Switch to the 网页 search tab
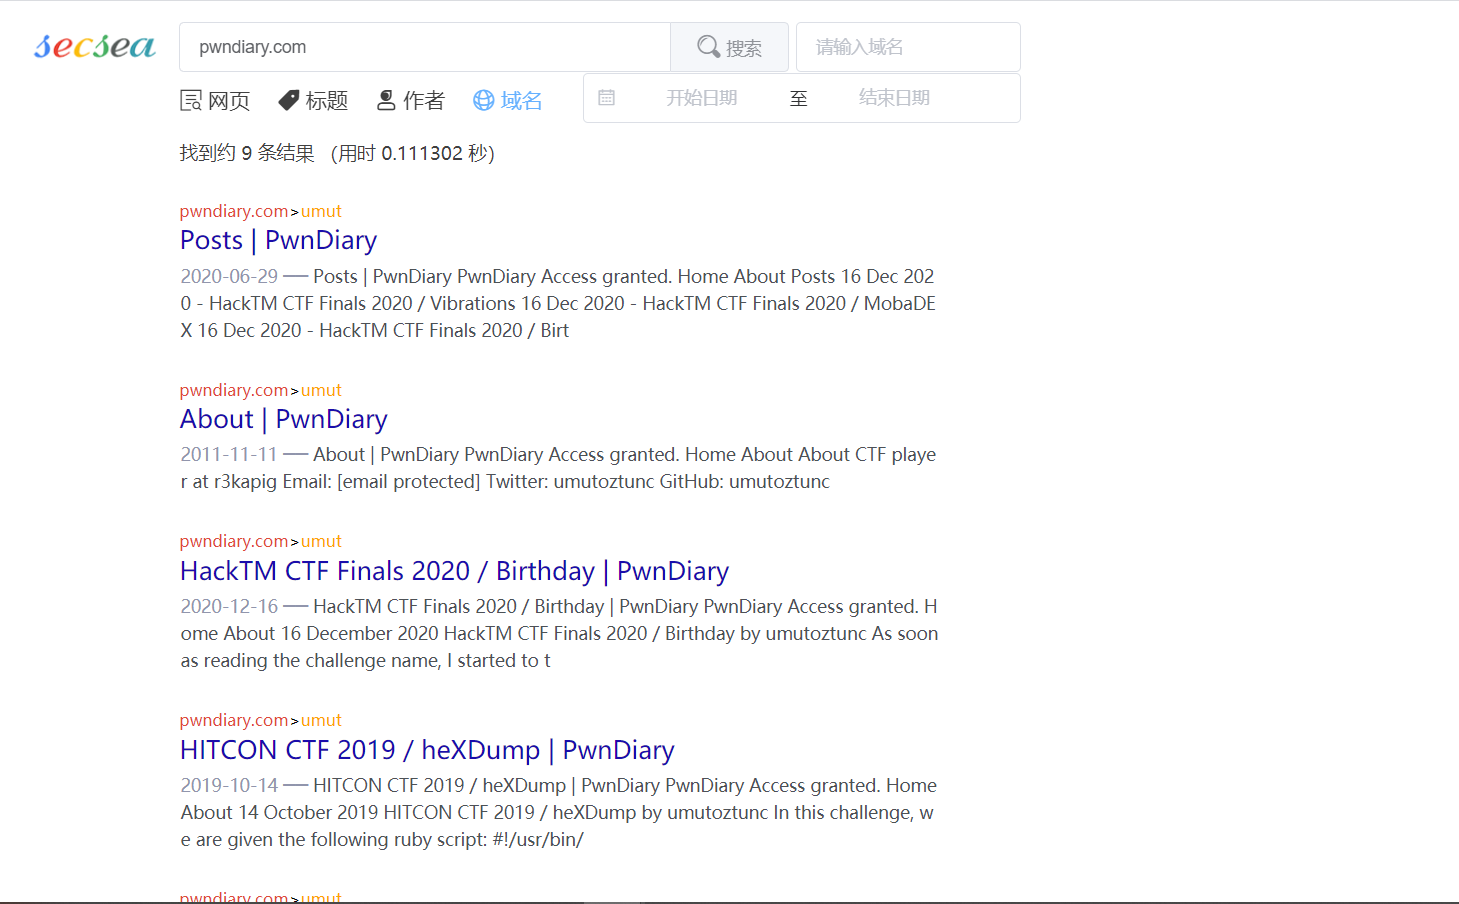 (x=228, y=100)
